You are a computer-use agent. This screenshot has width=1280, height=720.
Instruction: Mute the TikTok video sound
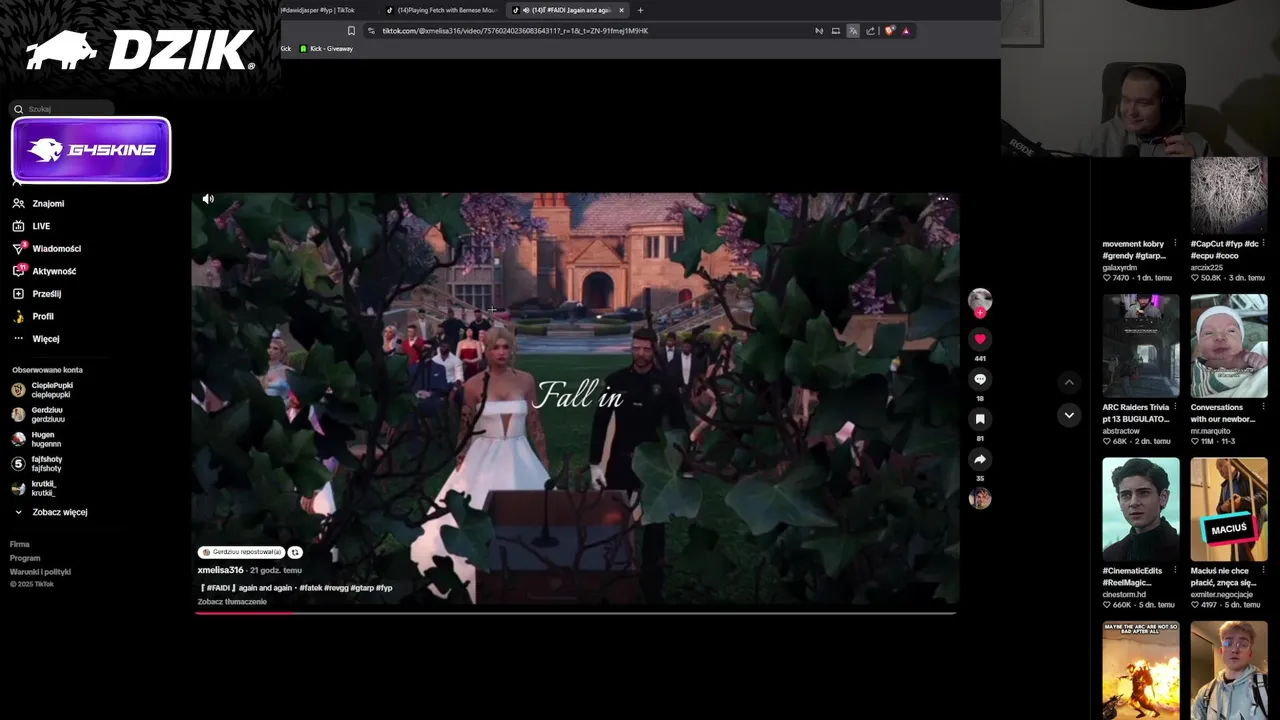click(x=208, y=199)
